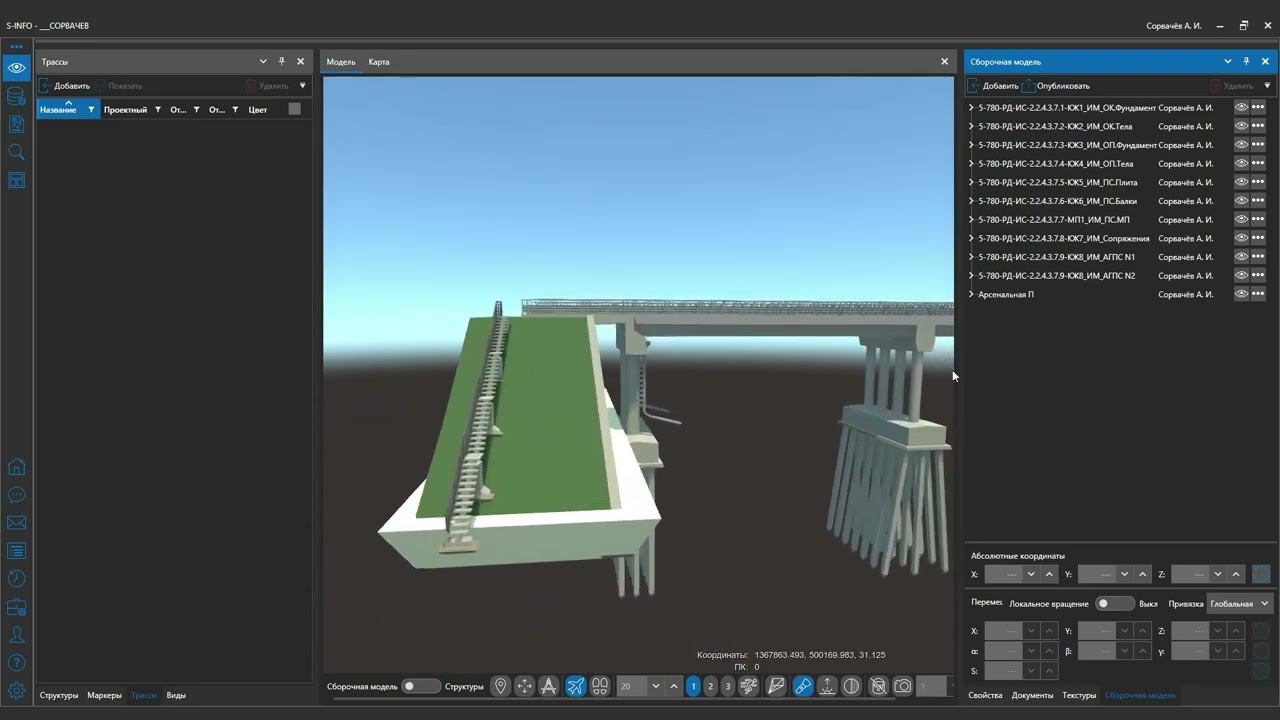The image size is (1280, 720).
Task: Select speed preset 1
Action: click(693, 686)
